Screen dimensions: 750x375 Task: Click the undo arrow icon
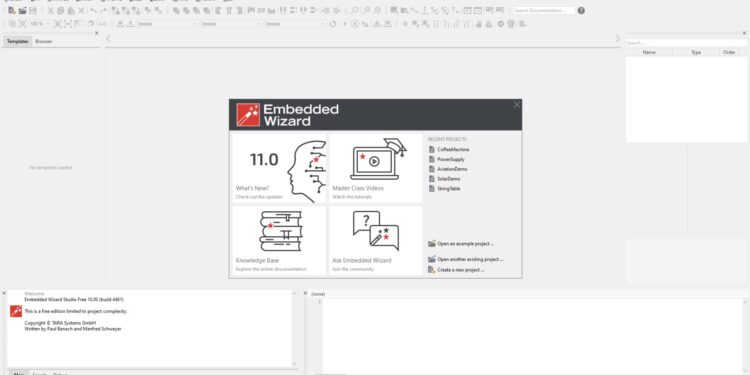[x=93, y=10]
